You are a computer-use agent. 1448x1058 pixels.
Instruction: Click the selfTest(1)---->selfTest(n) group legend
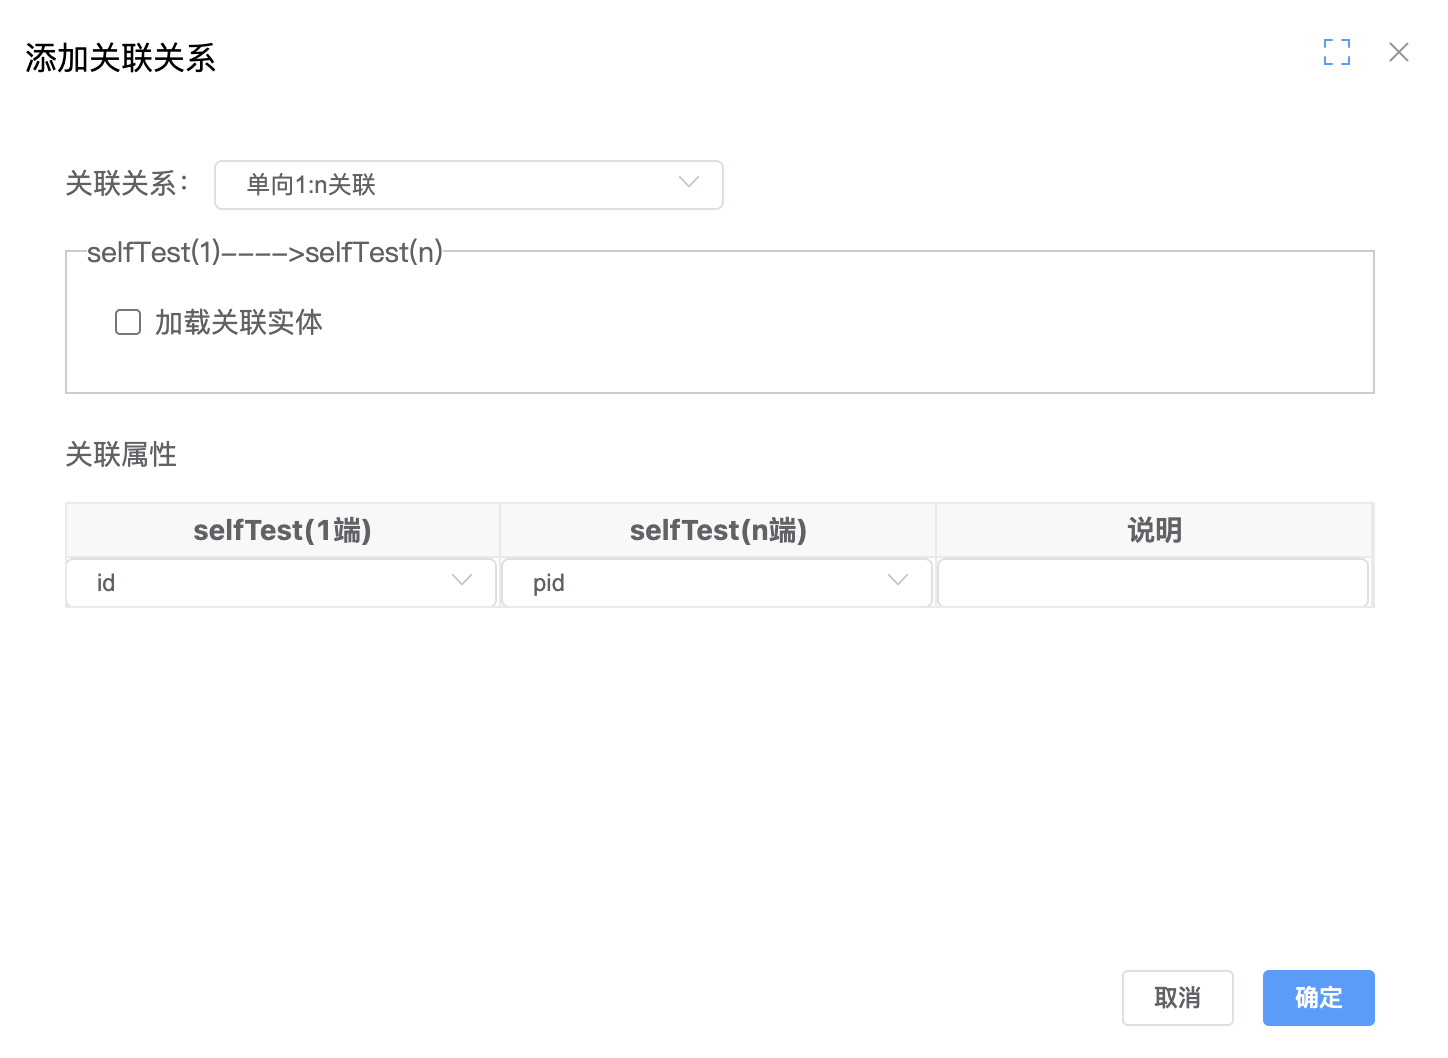[x=264, y=252]
